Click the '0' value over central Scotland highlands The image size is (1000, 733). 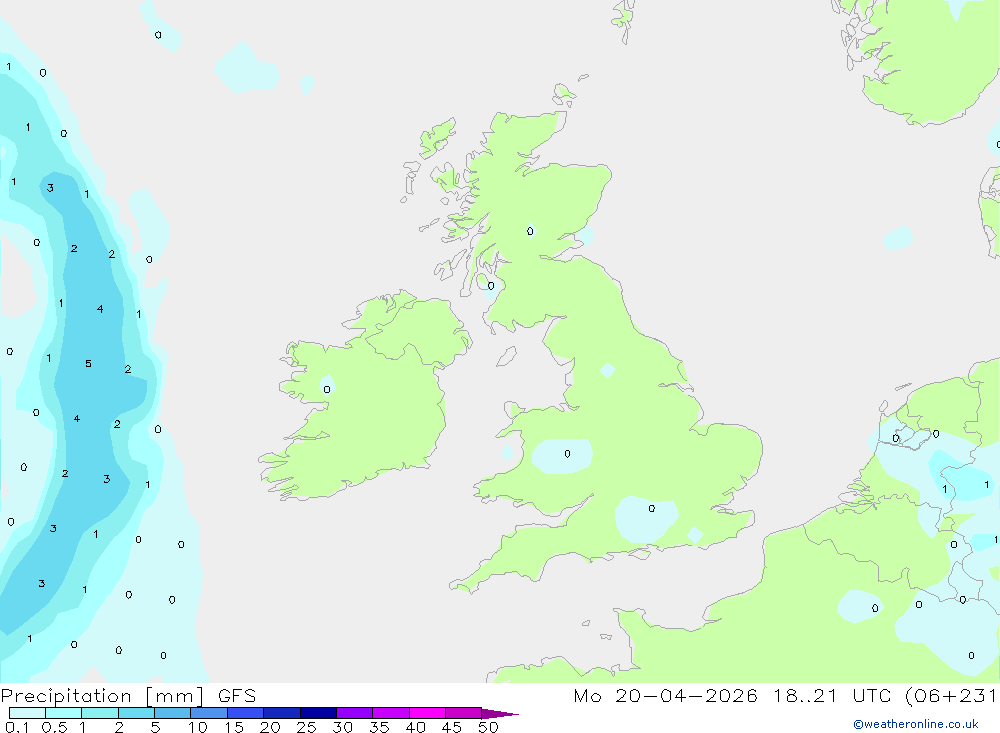tap(530, 231)
